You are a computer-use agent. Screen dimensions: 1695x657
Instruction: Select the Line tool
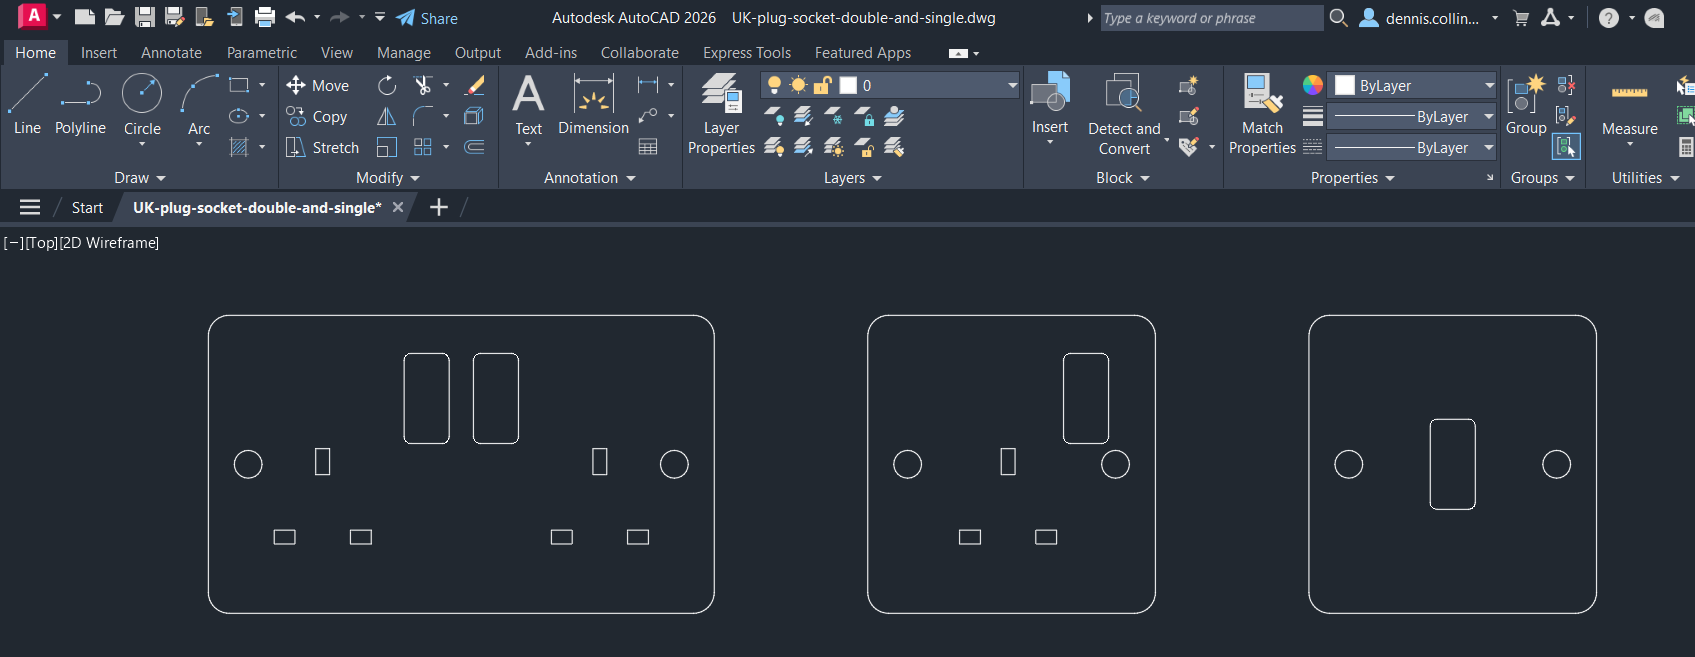27,105
